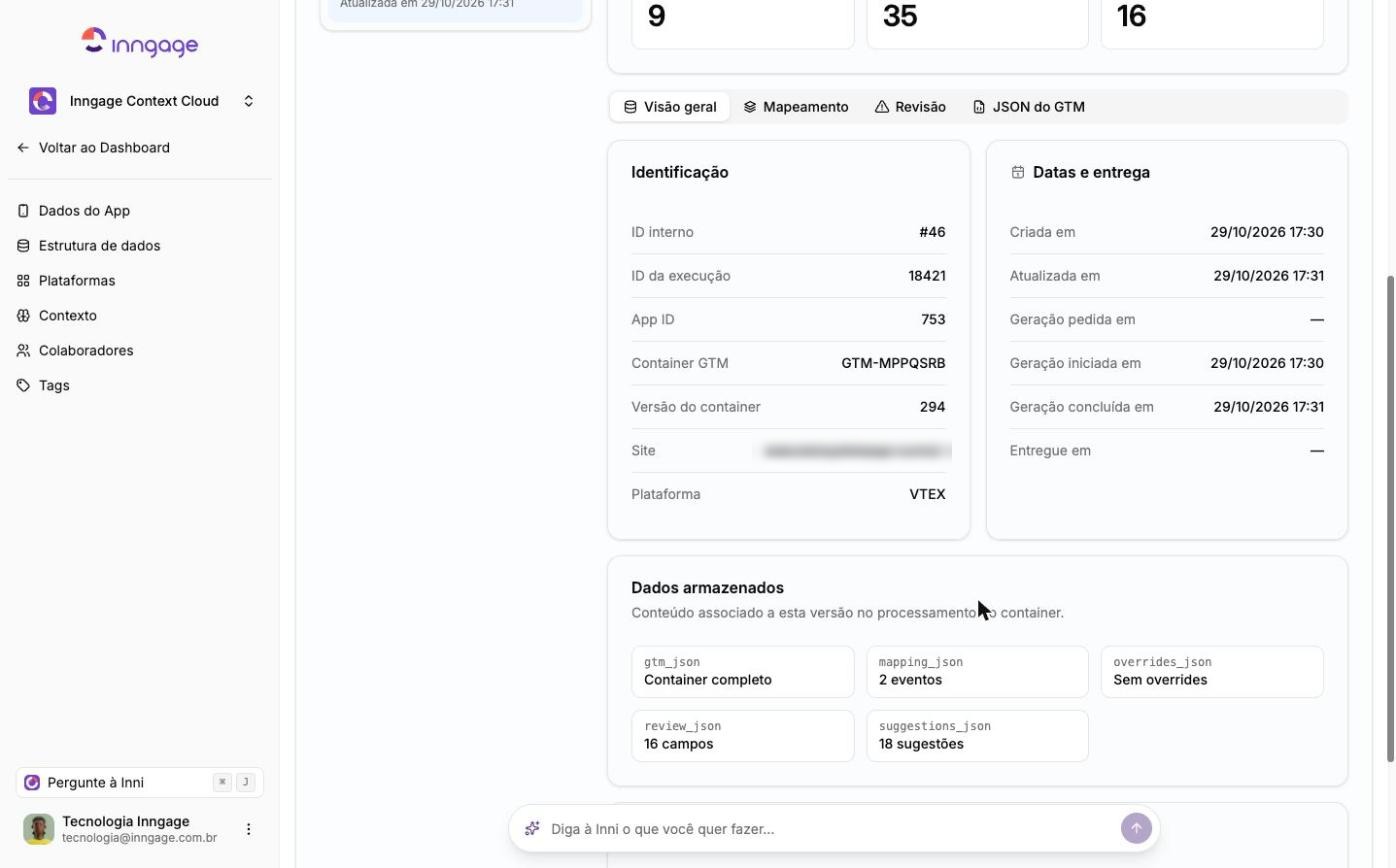The image size is (1396, 868).
Task: Select the Visão geral tab
Action: [x=670, y=107]
